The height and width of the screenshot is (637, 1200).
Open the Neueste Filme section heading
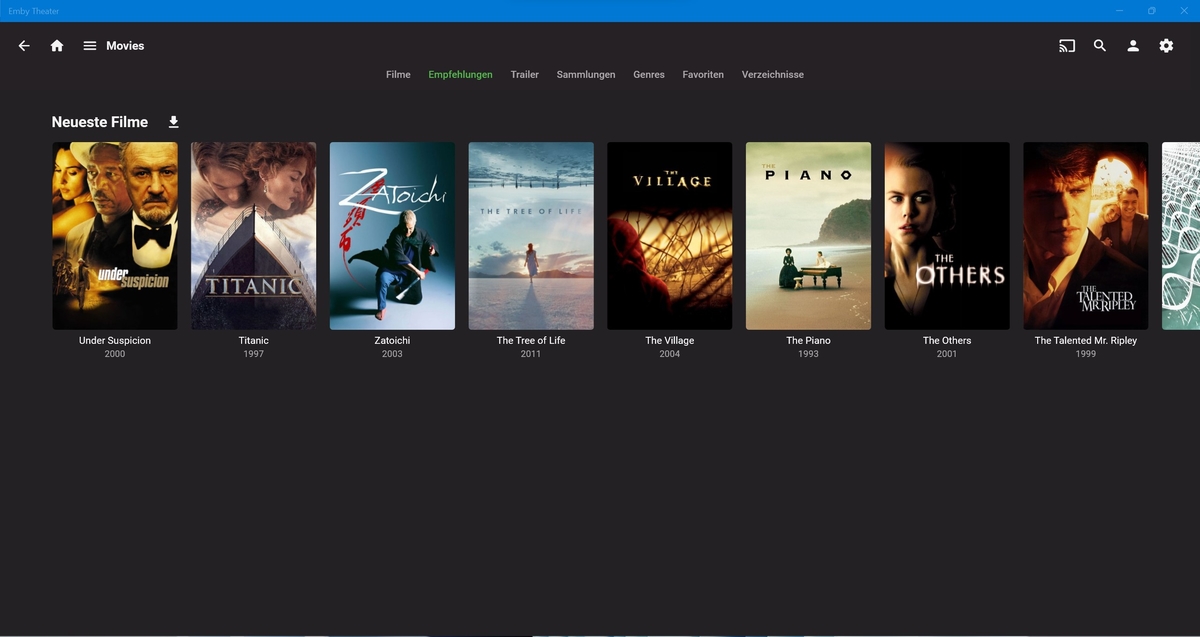point(100,122)
